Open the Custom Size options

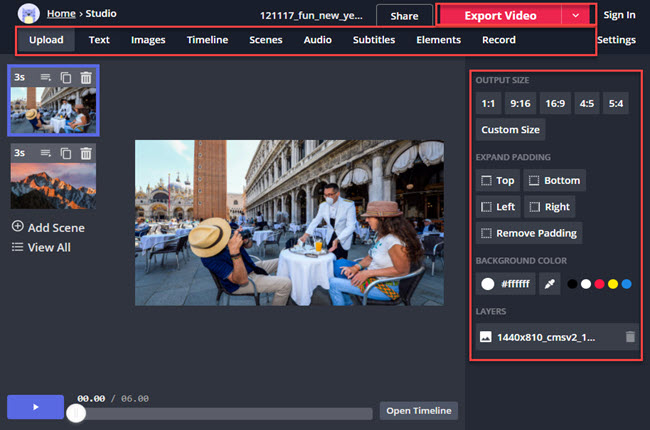(x=510, y=130)
